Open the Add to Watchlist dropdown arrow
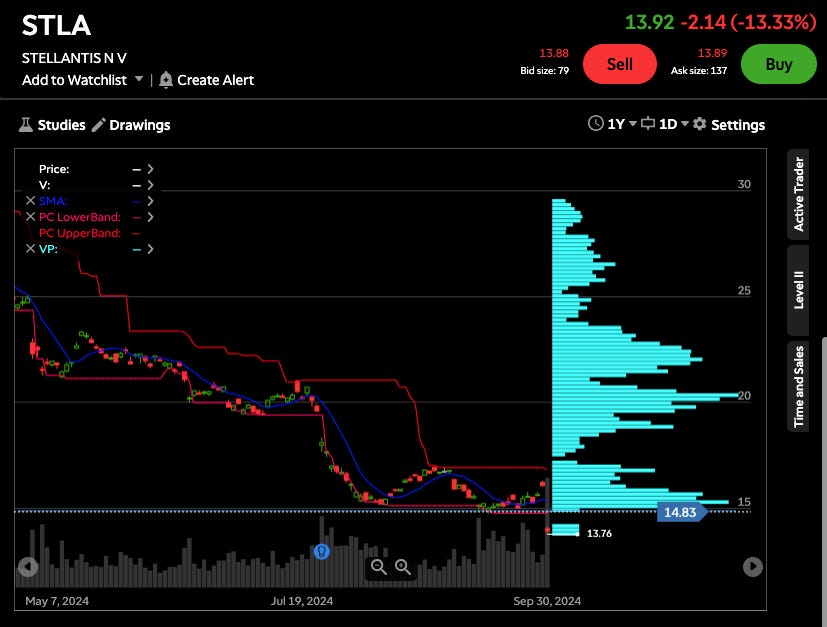 click(x=139, y=79)
